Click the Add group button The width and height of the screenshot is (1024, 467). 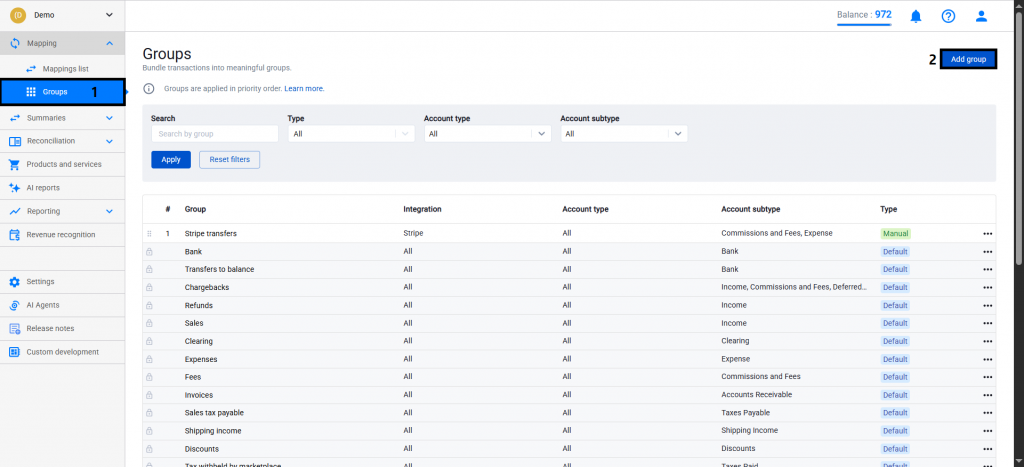pyautogui.click(x=968, y=60)
